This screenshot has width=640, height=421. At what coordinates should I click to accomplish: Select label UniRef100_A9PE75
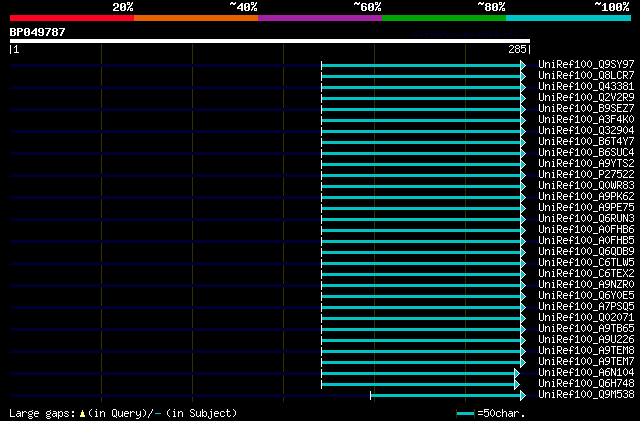586,208
